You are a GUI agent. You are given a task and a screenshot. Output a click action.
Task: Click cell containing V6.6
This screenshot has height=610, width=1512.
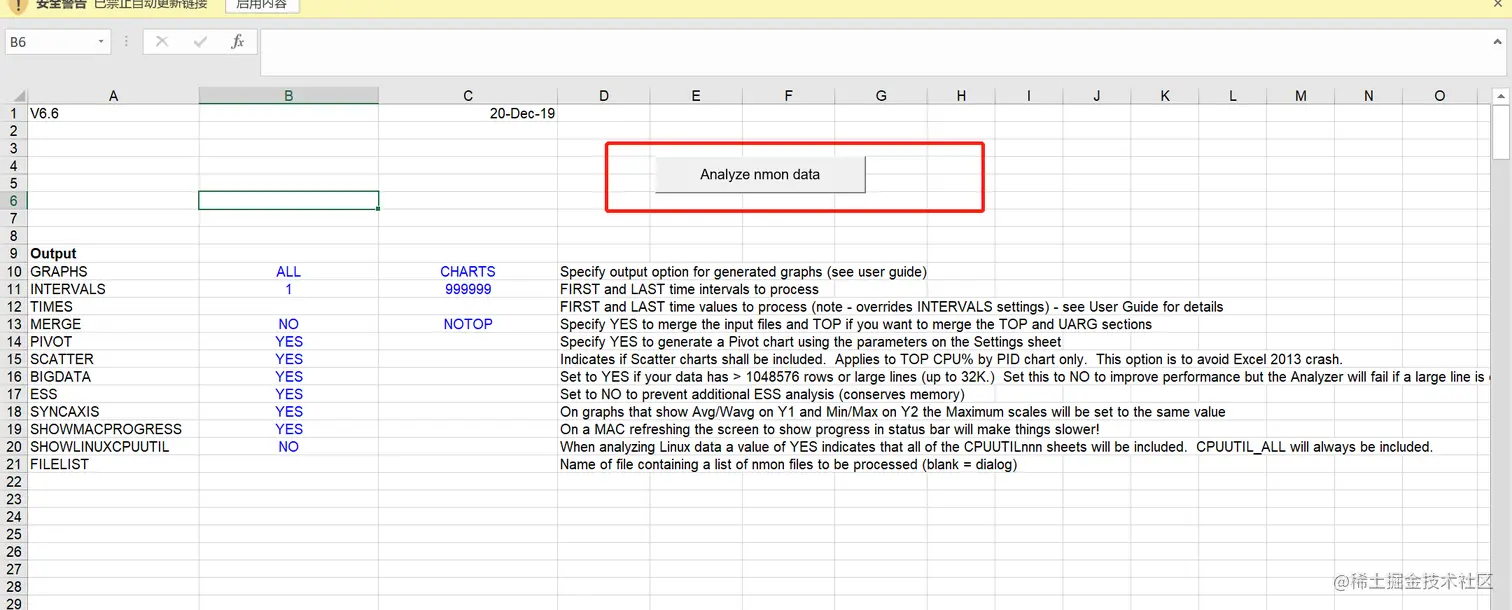113,114
